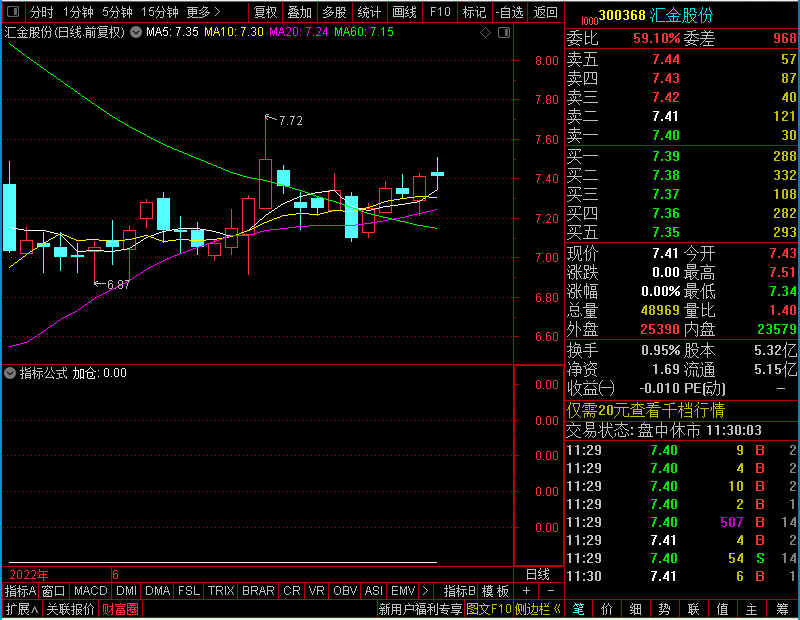
Task: Select the 细 detail tab
Action: click(x=636, y=609)
